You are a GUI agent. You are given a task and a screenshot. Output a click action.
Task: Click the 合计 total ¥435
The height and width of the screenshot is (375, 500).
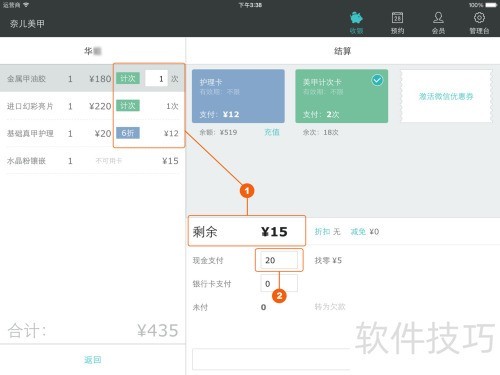pos(93,331)
